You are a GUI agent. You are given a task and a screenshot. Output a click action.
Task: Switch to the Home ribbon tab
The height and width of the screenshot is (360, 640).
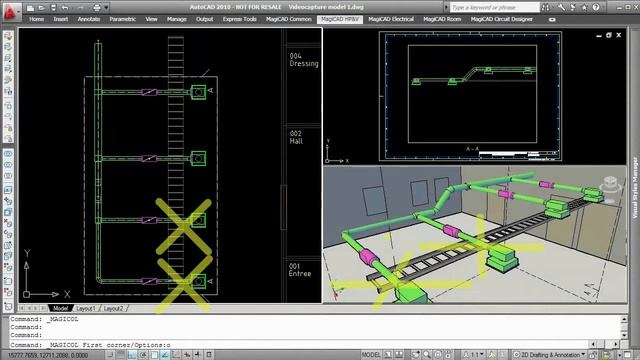(36, 19)
